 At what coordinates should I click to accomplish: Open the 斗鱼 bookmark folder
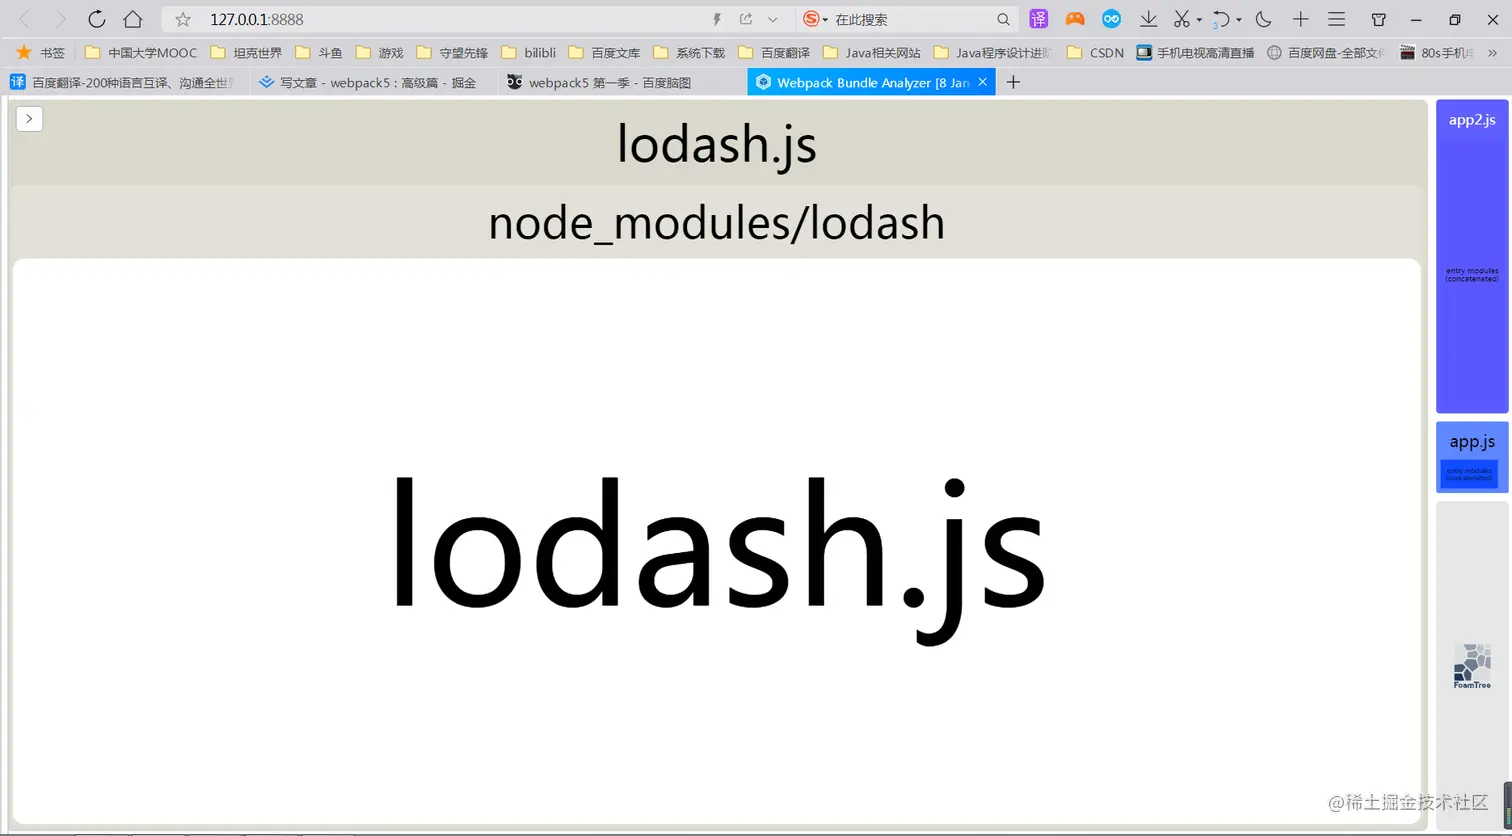click(x=319, y=52)
